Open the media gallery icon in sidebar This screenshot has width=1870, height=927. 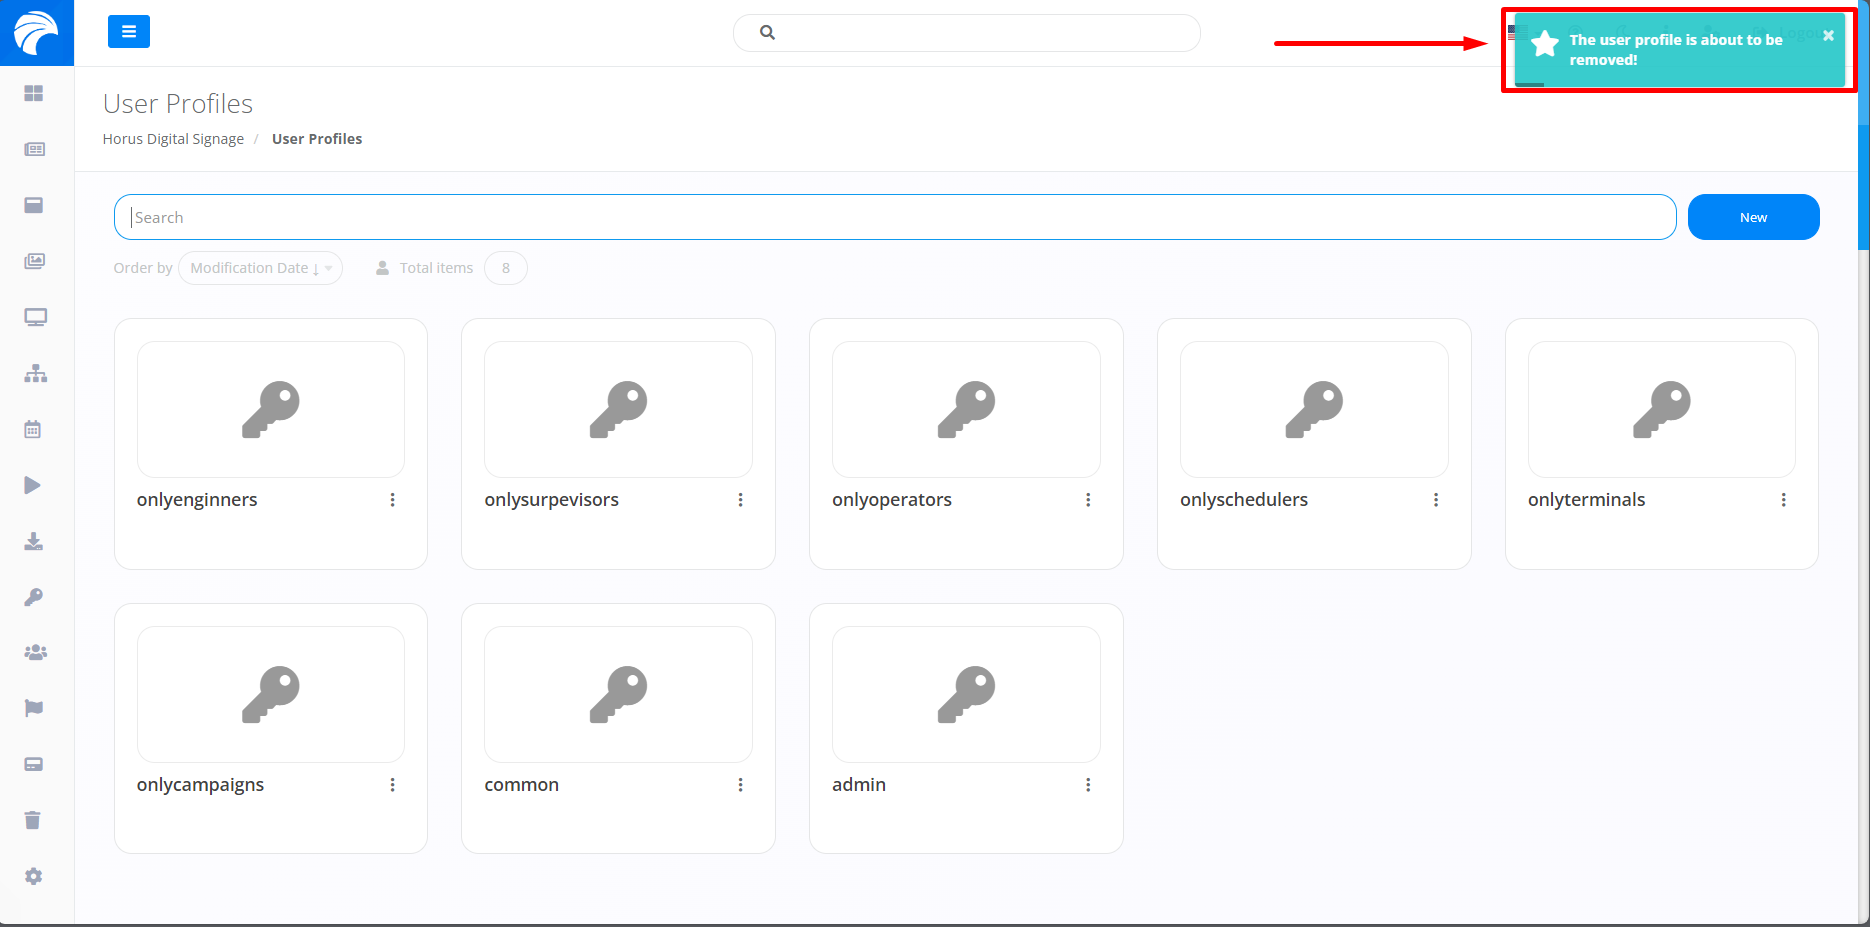(34, 261)
